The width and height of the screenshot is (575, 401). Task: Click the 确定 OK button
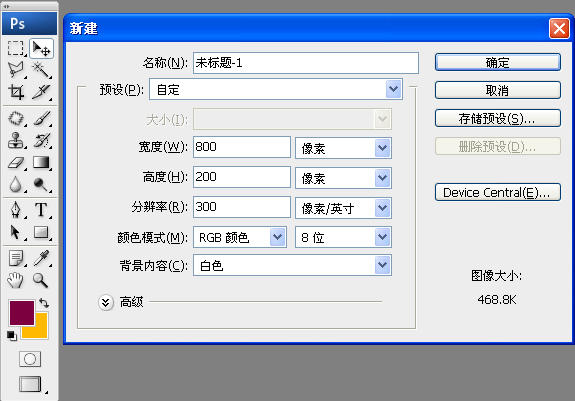(498, 62)
